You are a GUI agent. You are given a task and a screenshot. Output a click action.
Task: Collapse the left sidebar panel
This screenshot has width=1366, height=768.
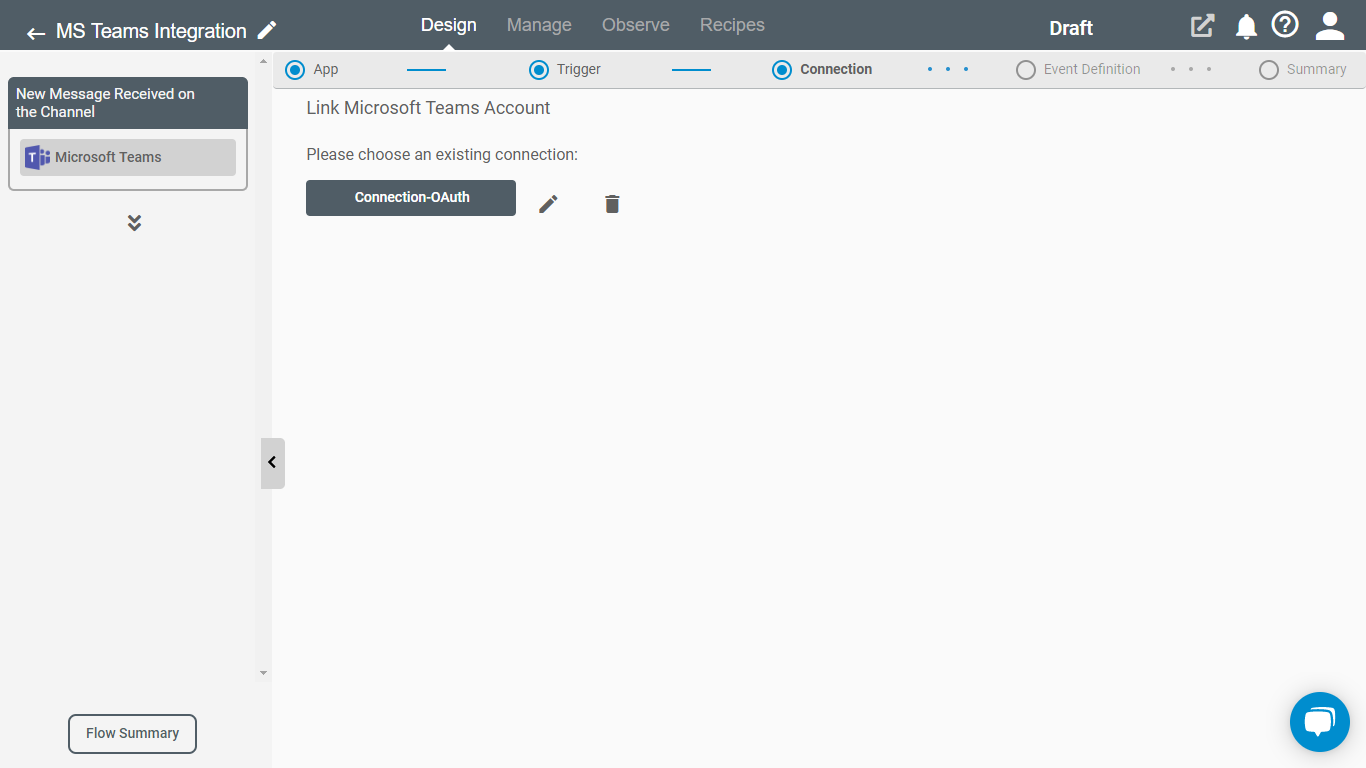pos(272,463)
